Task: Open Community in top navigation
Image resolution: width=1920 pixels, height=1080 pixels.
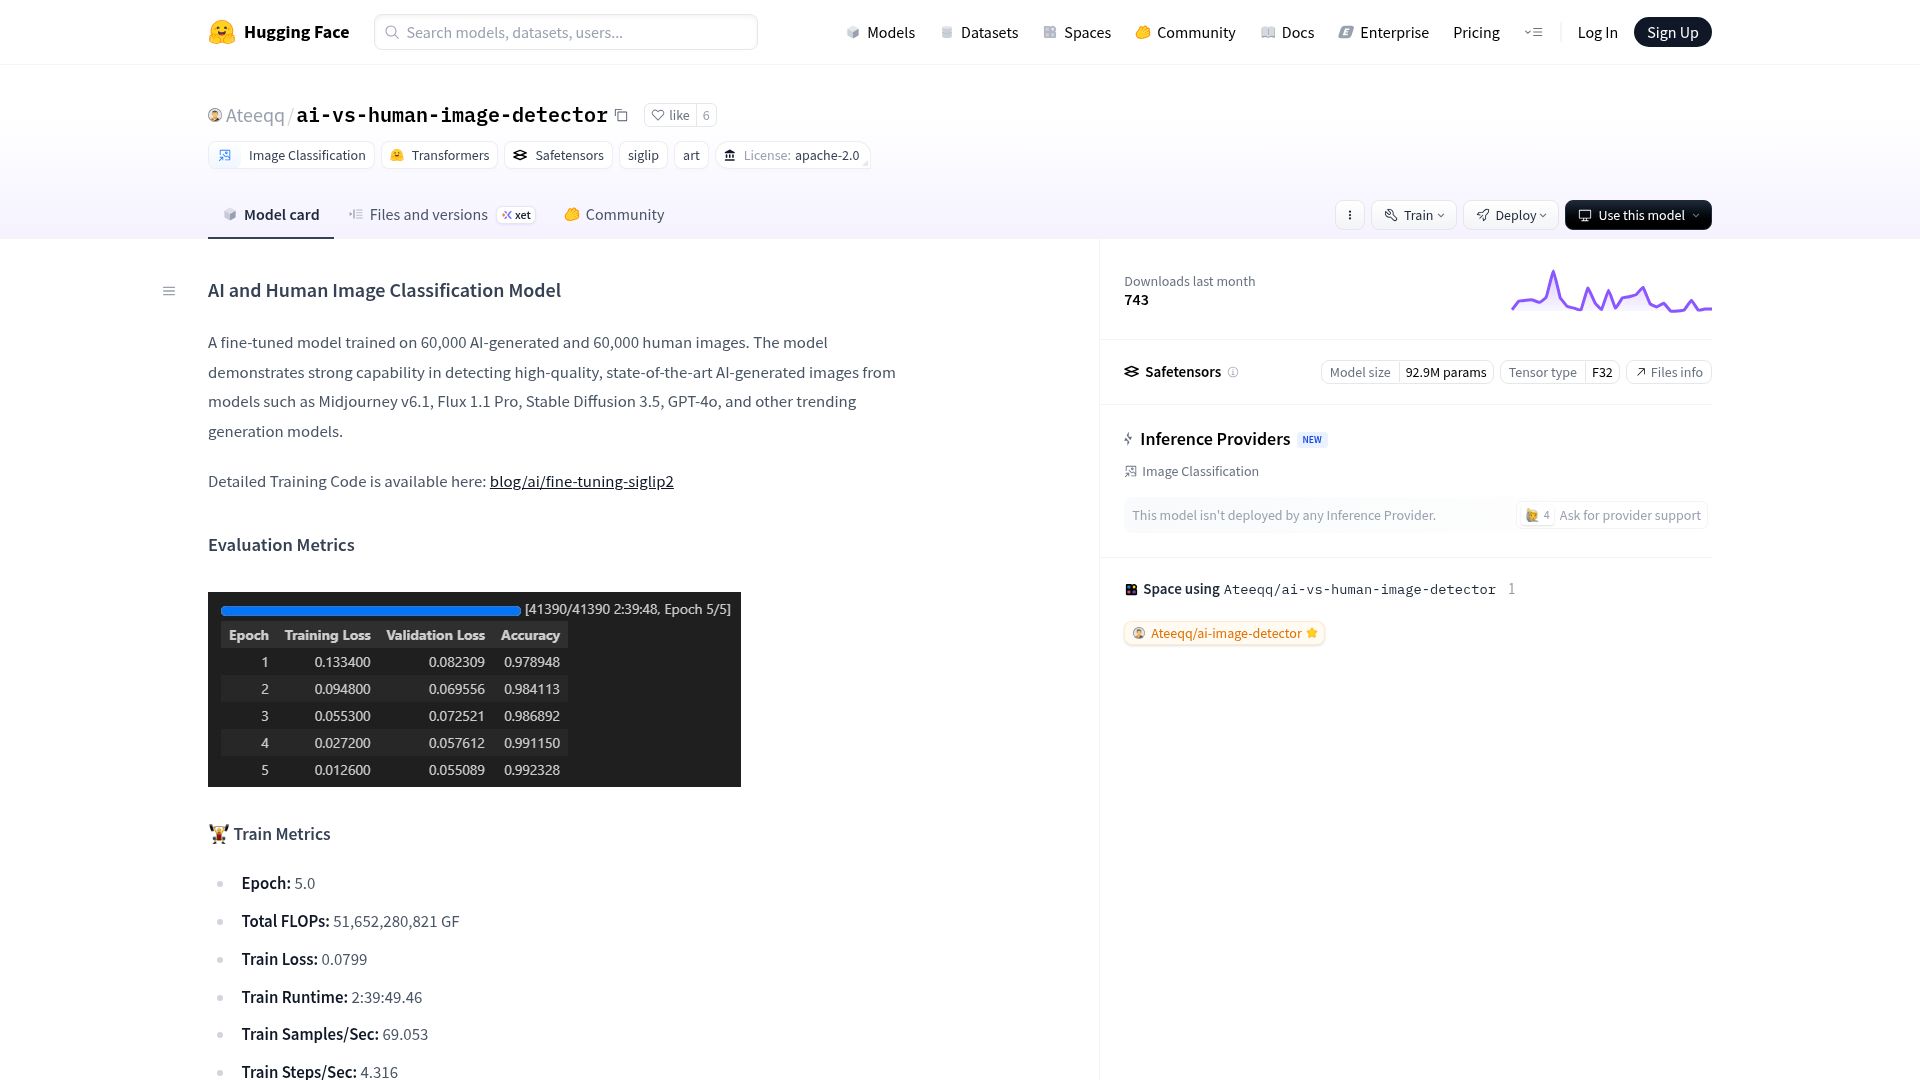Action: point(1186,32)
